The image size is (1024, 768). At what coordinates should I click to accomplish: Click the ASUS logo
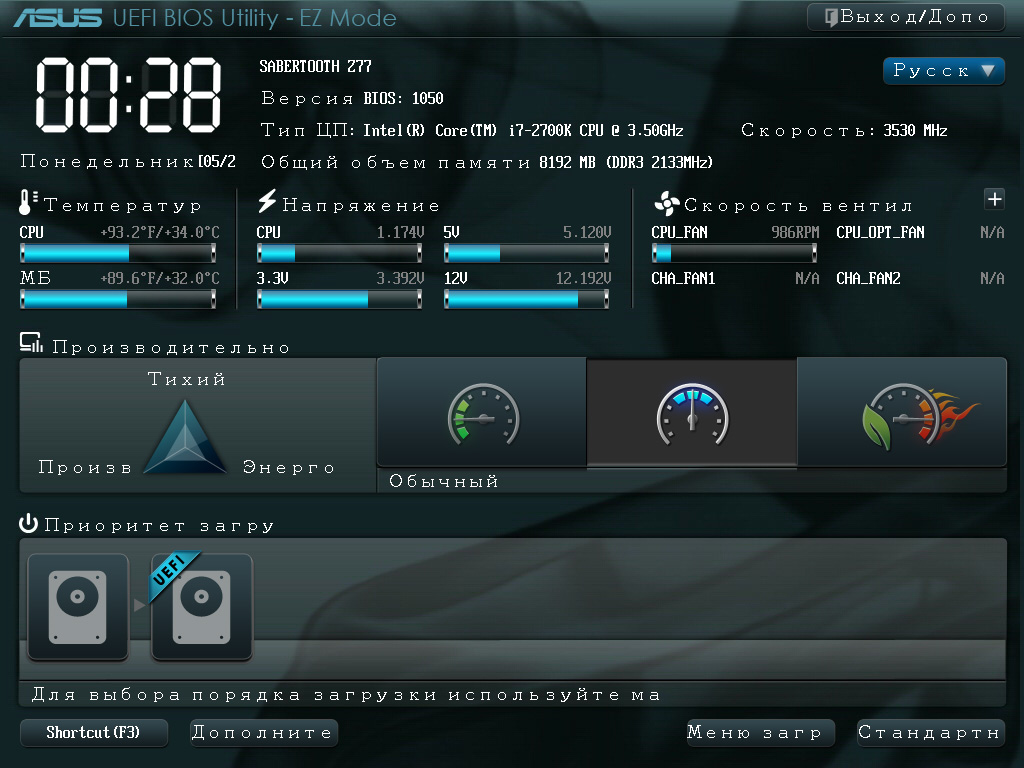click(x=57, y=18)
